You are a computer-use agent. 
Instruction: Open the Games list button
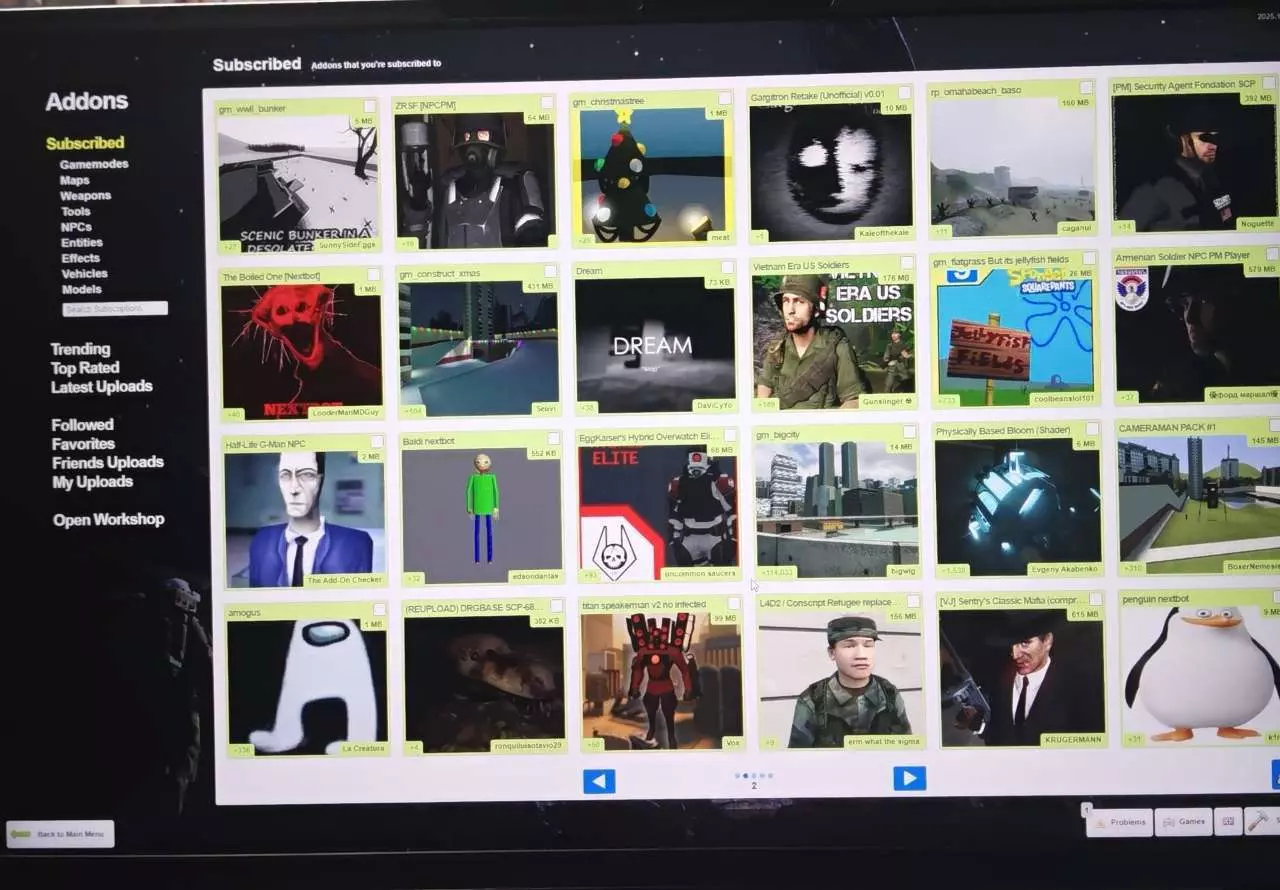point(1184,822)
